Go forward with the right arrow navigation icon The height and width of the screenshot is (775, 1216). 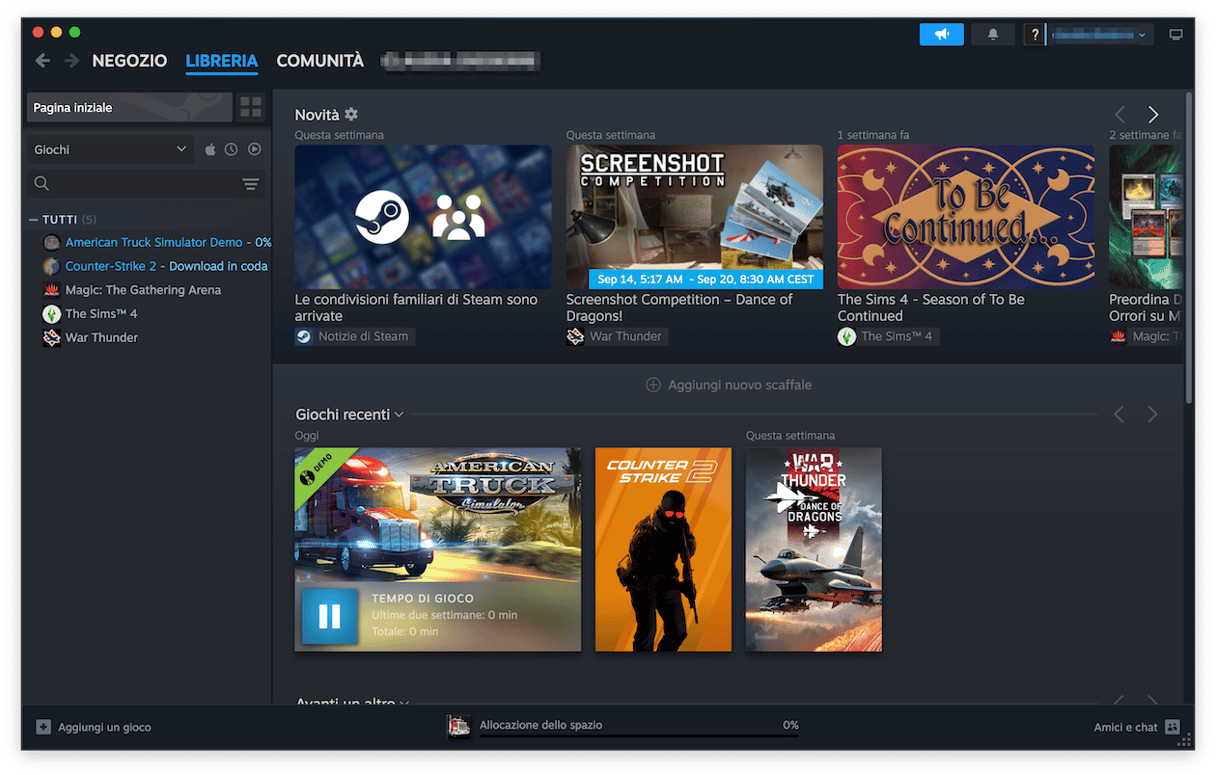pyautogui.click(x=71, y=61)
